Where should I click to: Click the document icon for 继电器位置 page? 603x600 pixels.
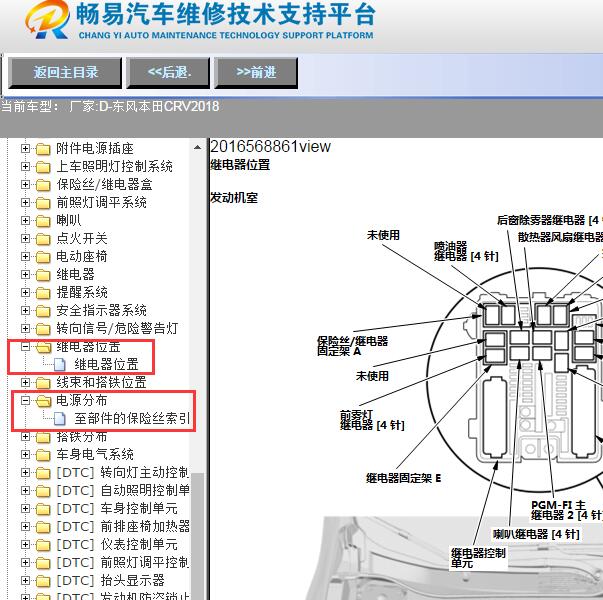point(60,364)
